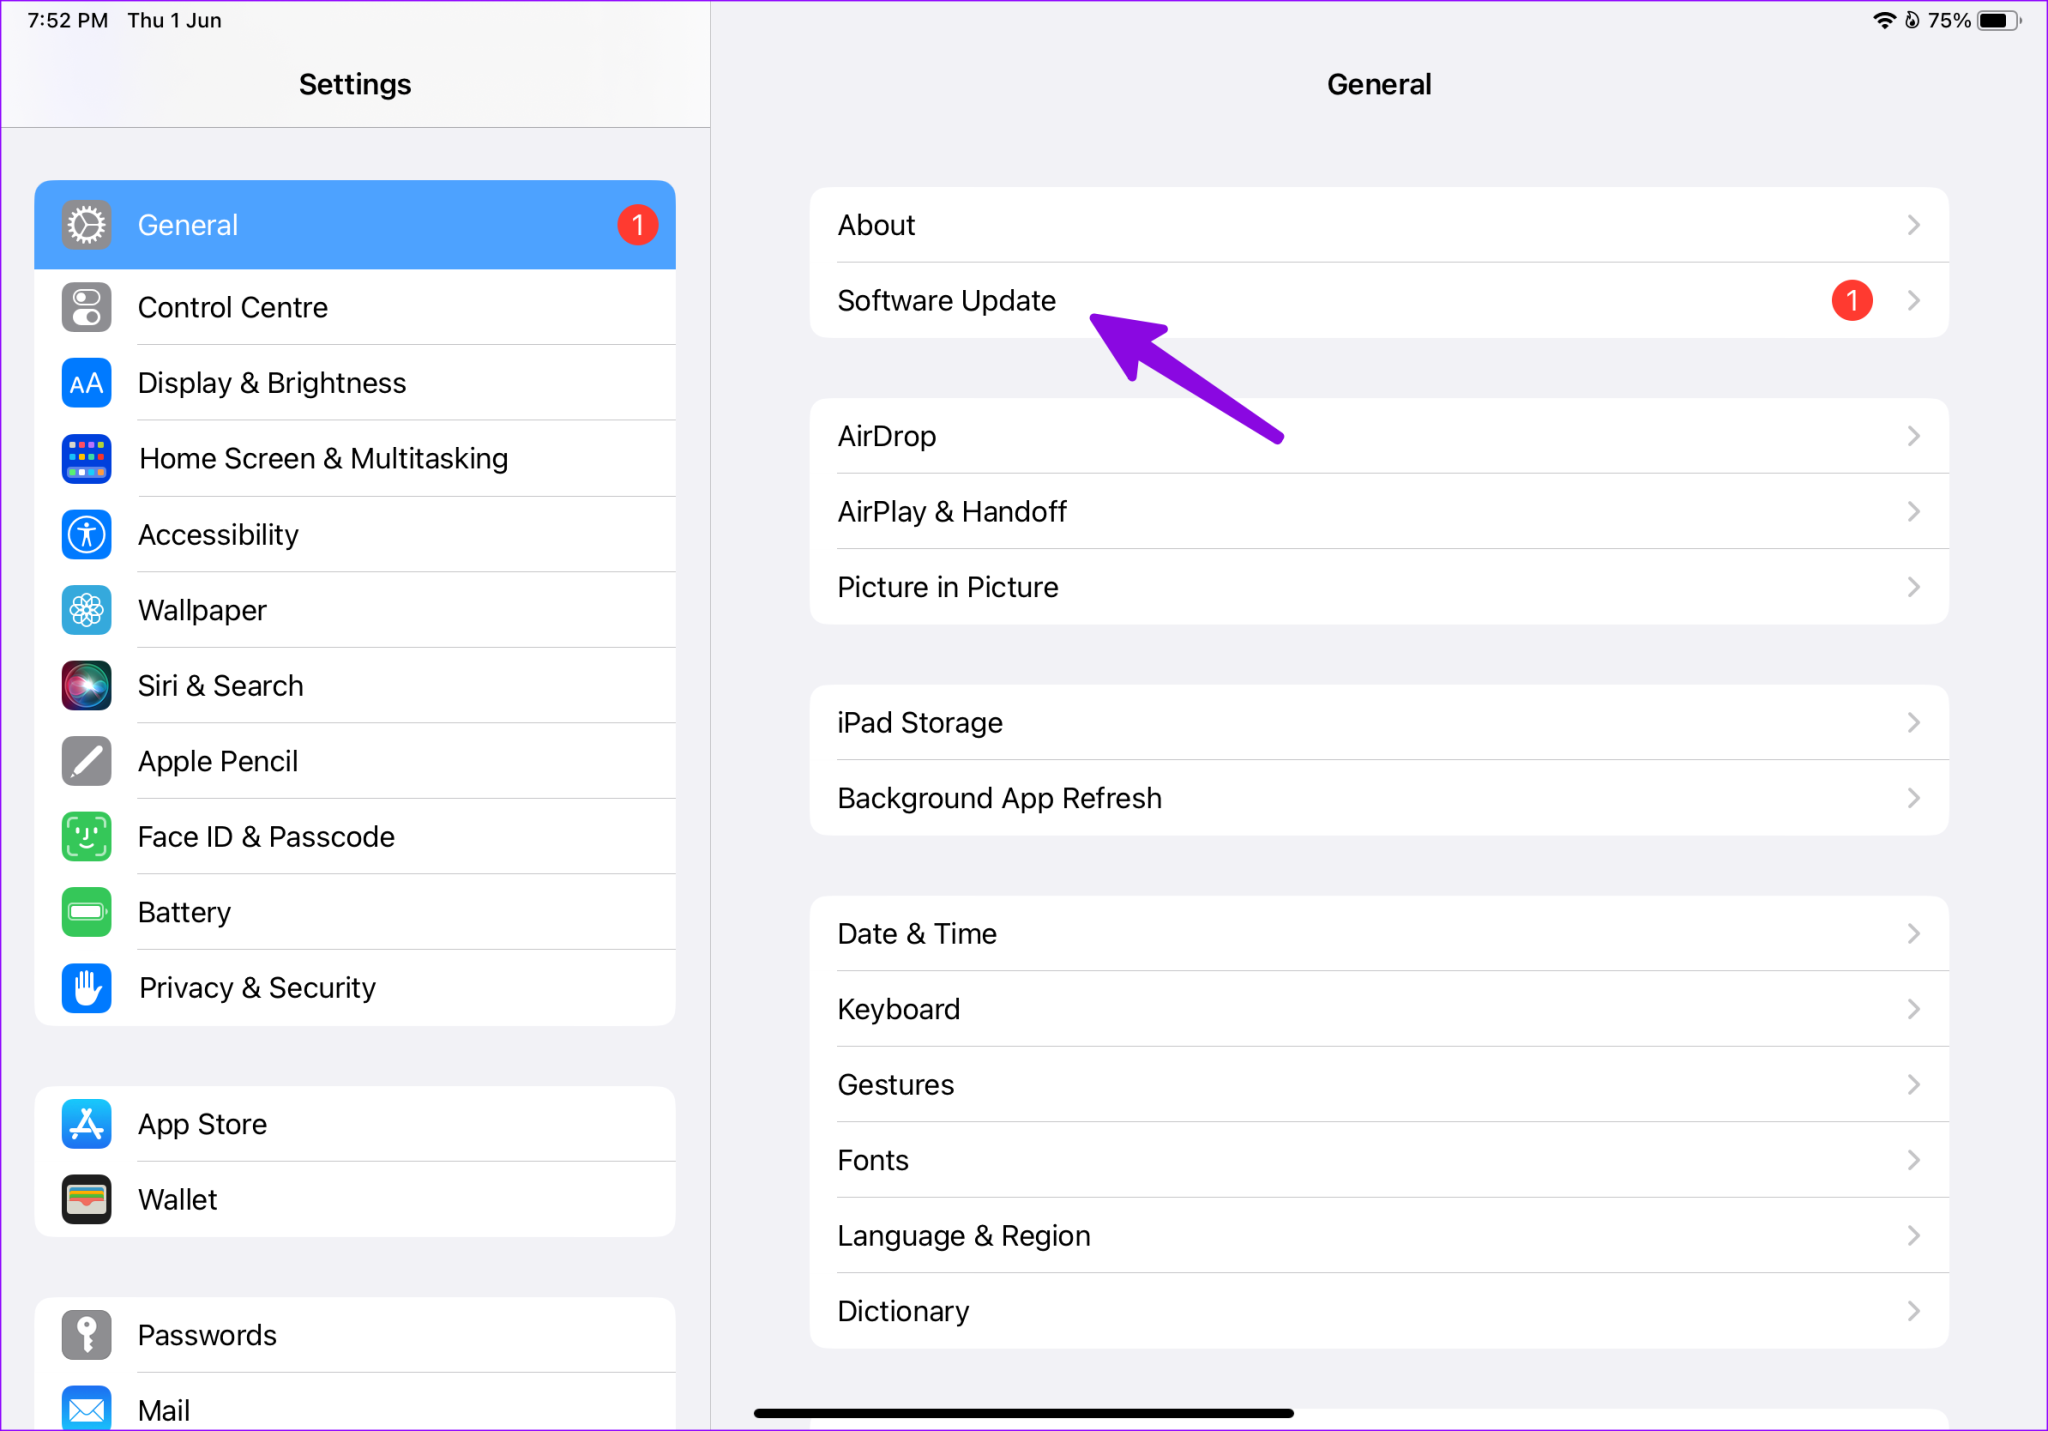Select the General gear icon

pyautogui.click(x=86, y=225)
